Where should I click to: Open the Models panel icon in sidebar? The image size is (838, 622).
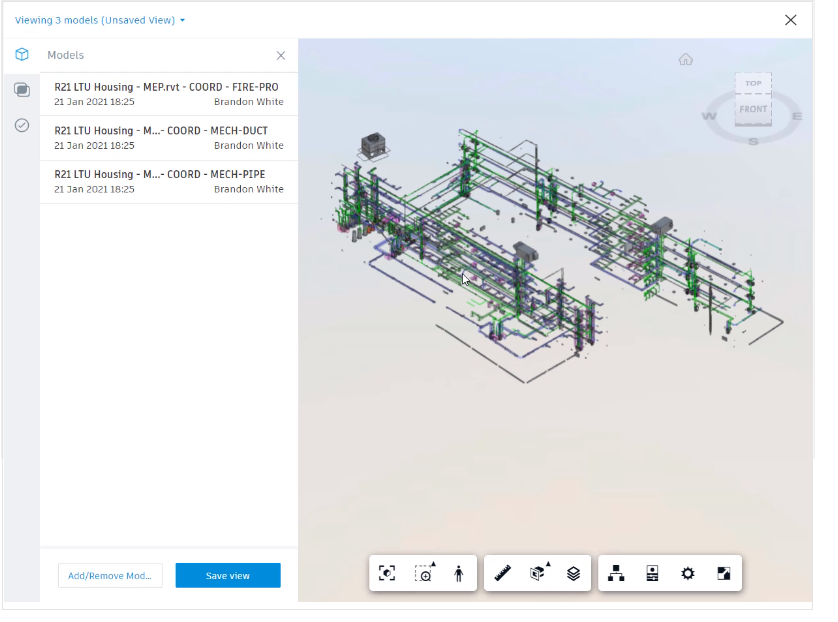point(22,55)
